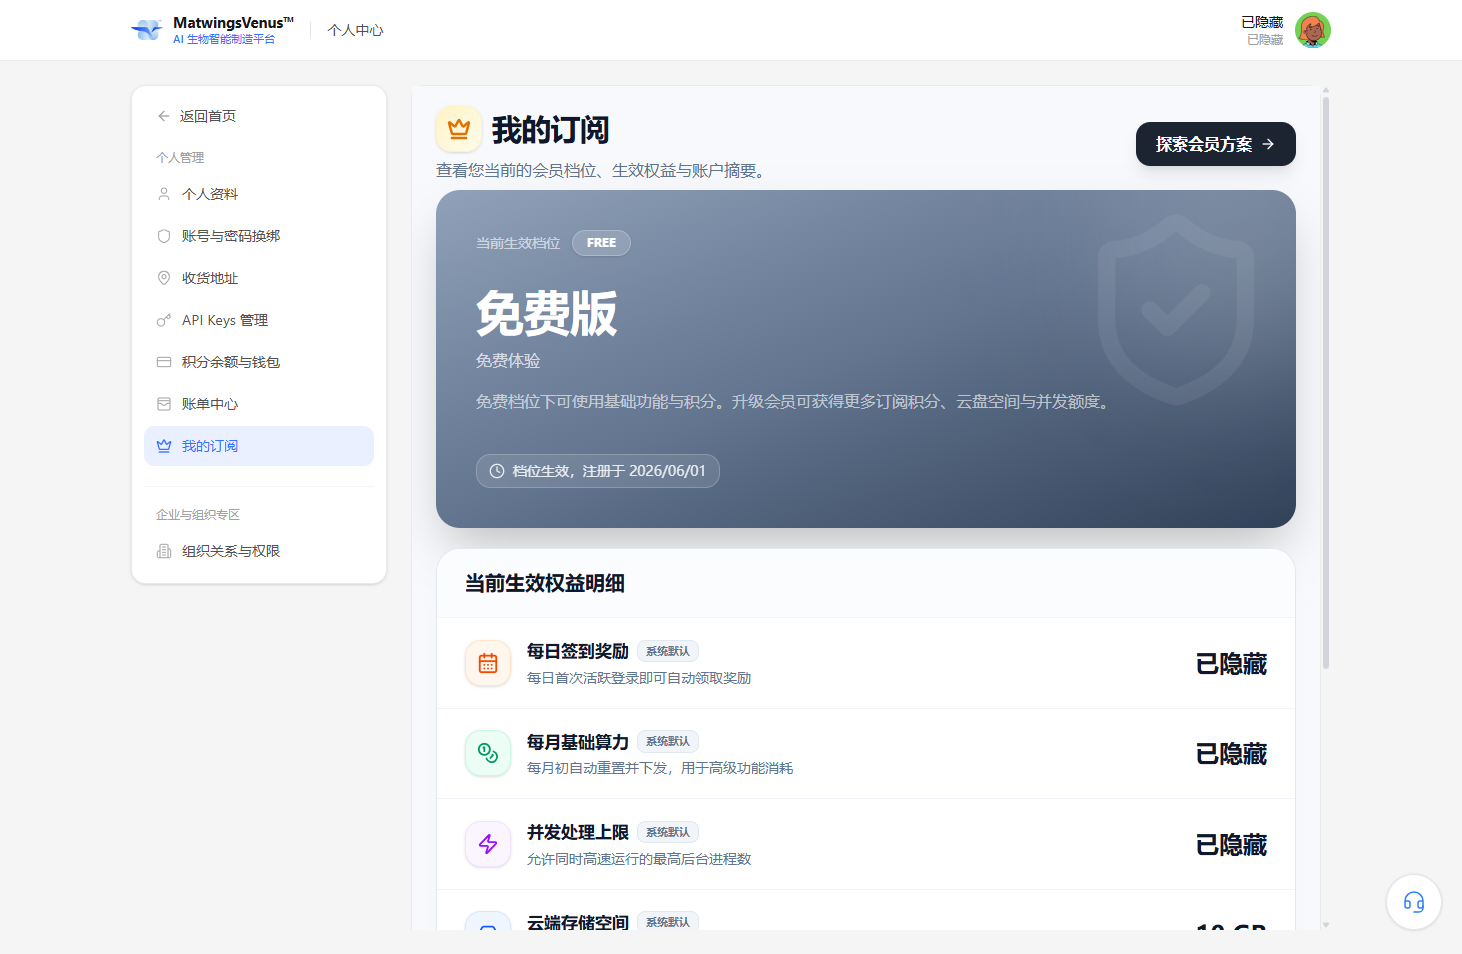Click the 企业与组织专区 section label

tap(198, 514)
